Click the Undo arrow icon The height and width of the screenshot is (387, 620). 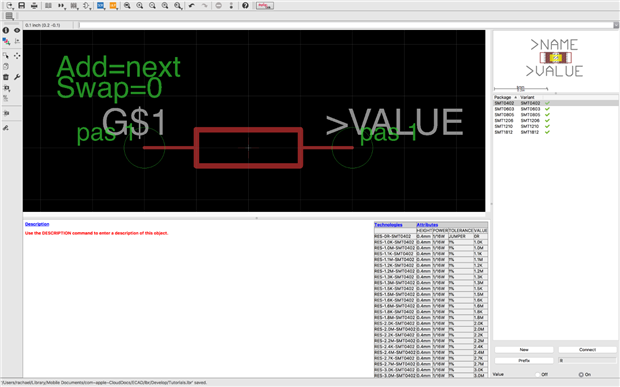click(191, 6)
